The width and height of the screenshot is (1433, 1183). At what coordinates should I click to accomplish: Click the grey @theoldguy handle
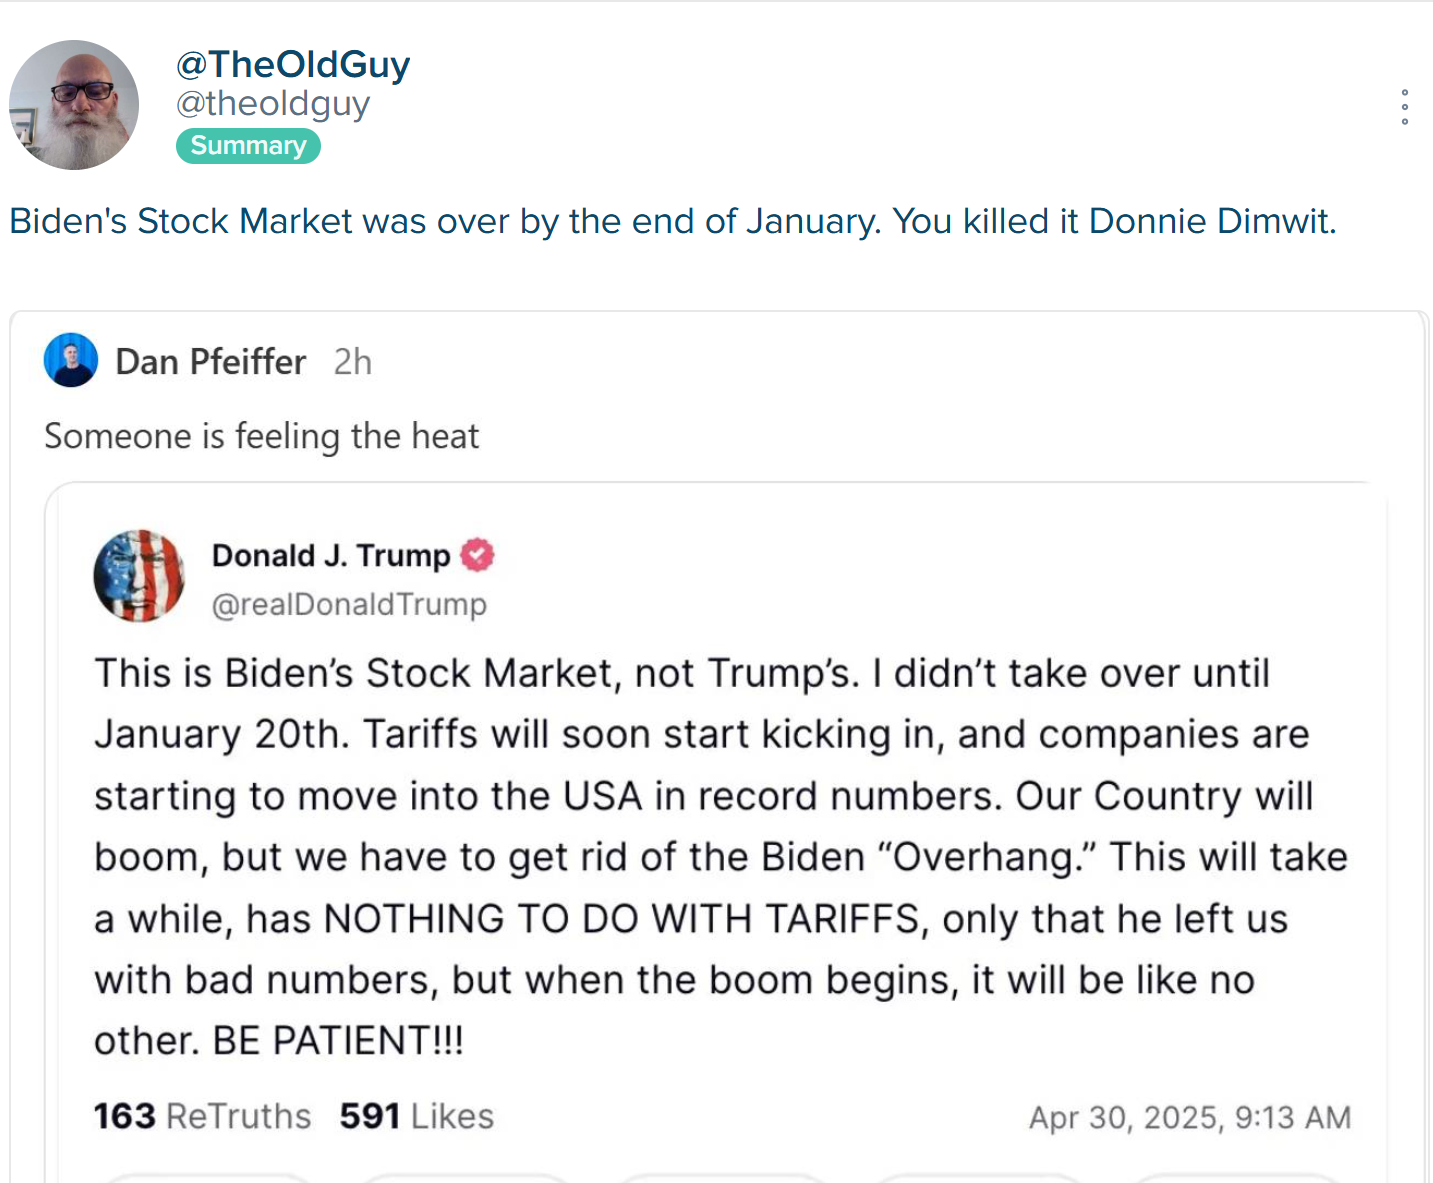(x=273, y=104)
